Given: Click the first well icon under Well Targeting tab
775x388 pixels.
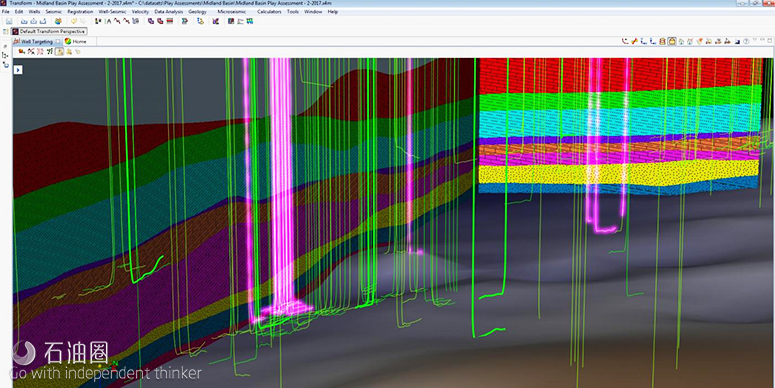Looking at the screenshot, I should pyautogui.click(x=22, y=51).
